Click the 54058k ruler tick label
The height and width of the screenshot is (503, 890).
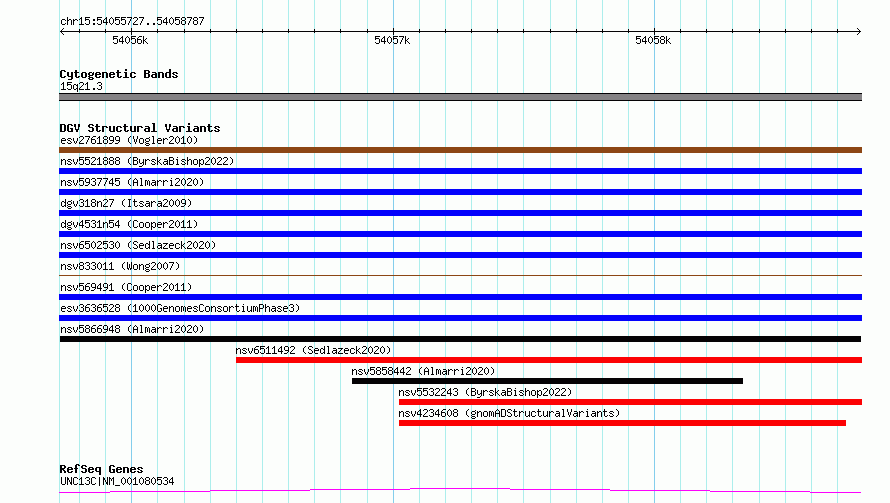click(653, 40)
